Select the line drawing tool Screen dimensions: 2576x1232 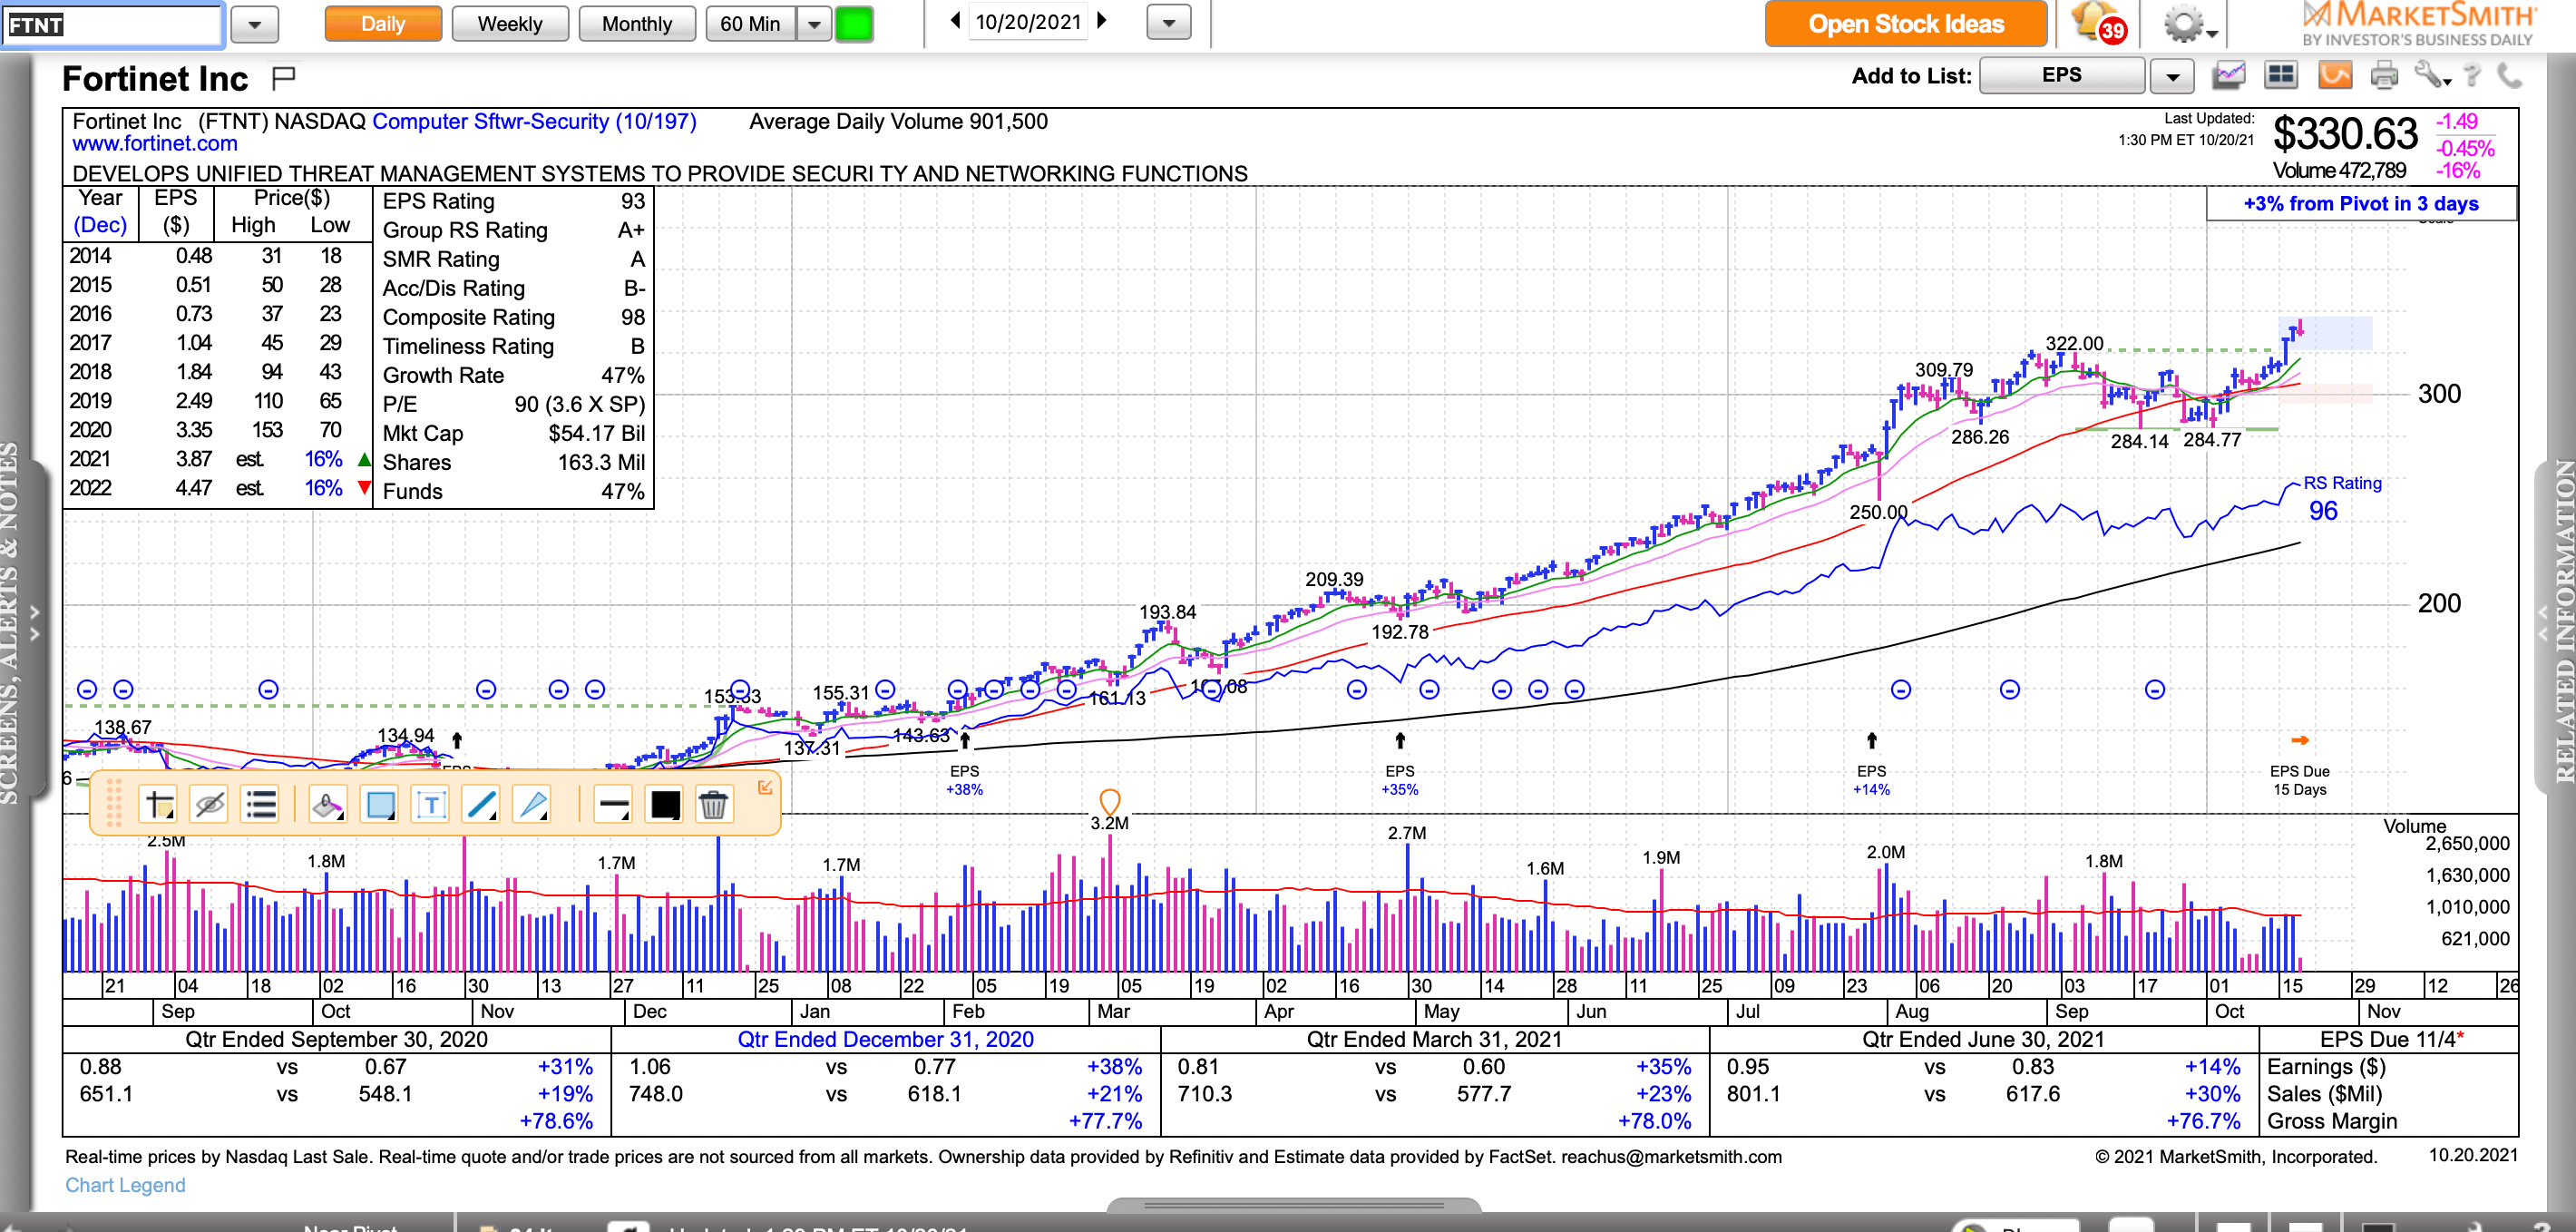[x=481, y=804]
